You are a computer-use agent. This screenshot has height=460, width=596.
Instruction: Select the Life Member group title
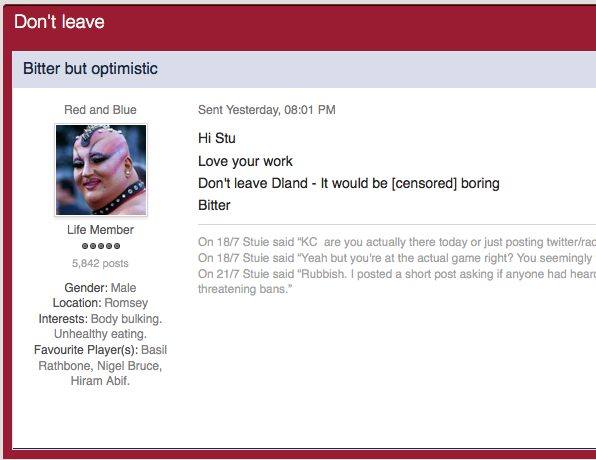100,230
